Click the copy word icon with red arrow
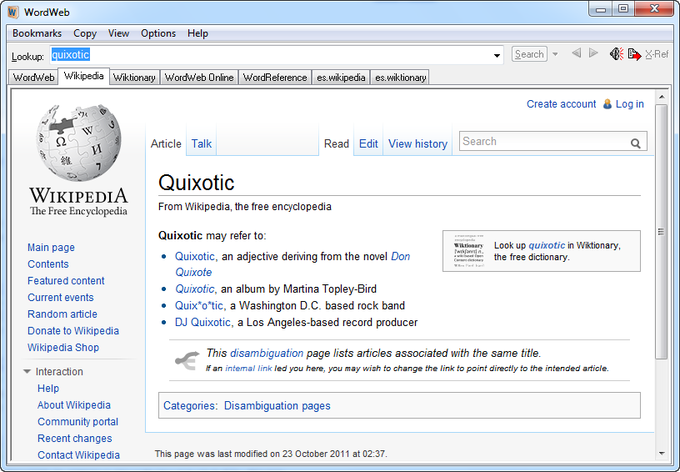Image resolution: width=680 pixels, height=472 pixels. [x=634, y=54]
